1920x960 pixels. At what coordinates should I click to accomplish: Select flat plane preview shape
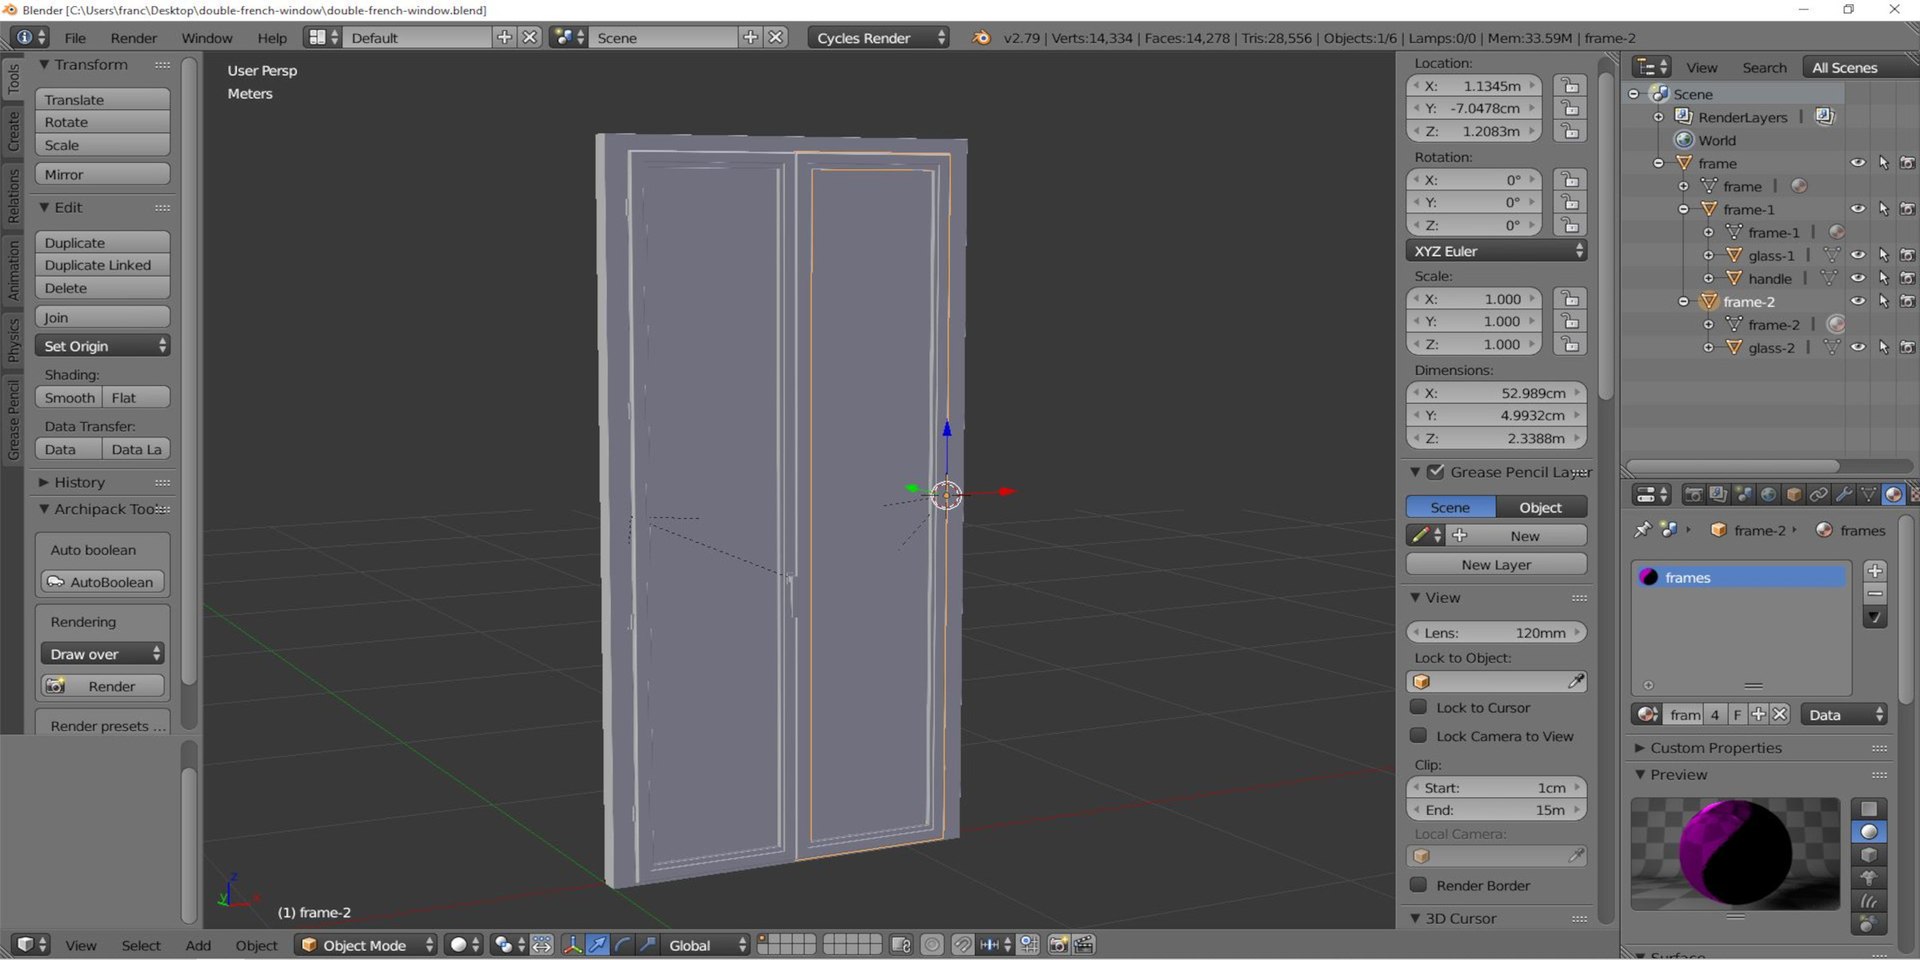pyautogui.click(x=1868, y=809)
